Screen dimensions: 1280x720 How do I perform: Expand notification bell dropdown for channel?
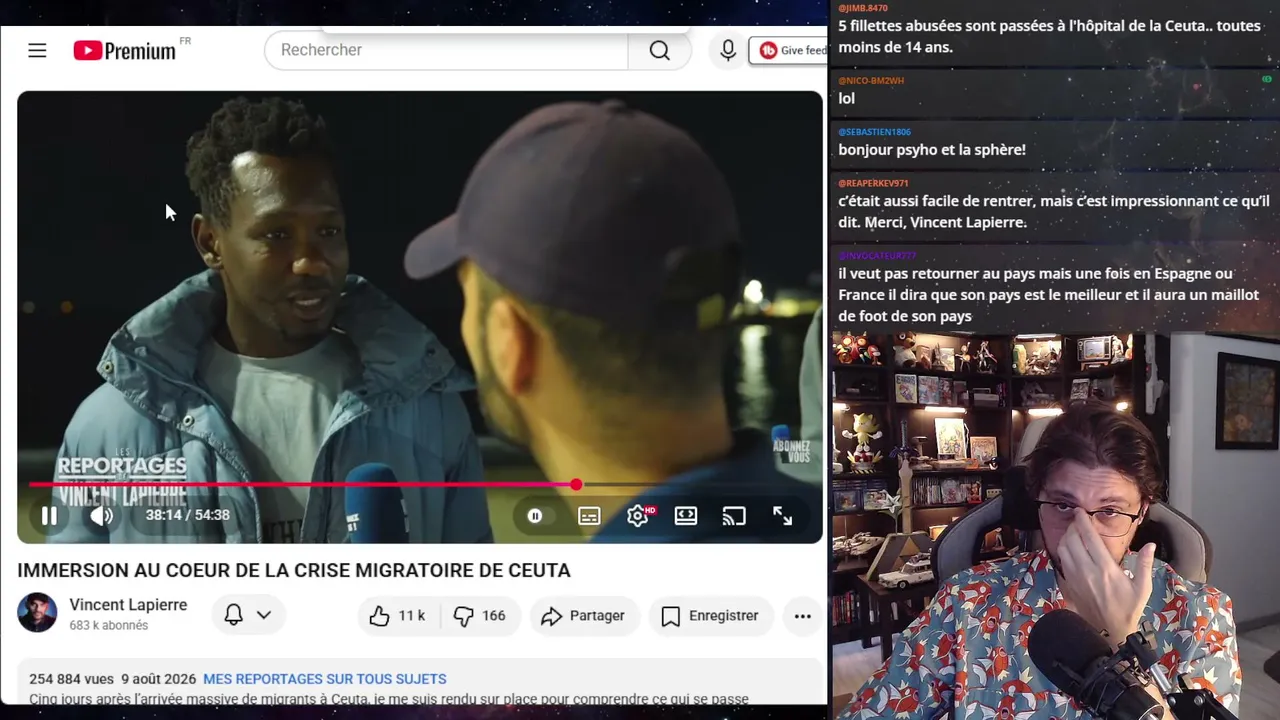[x=248, y=615]
